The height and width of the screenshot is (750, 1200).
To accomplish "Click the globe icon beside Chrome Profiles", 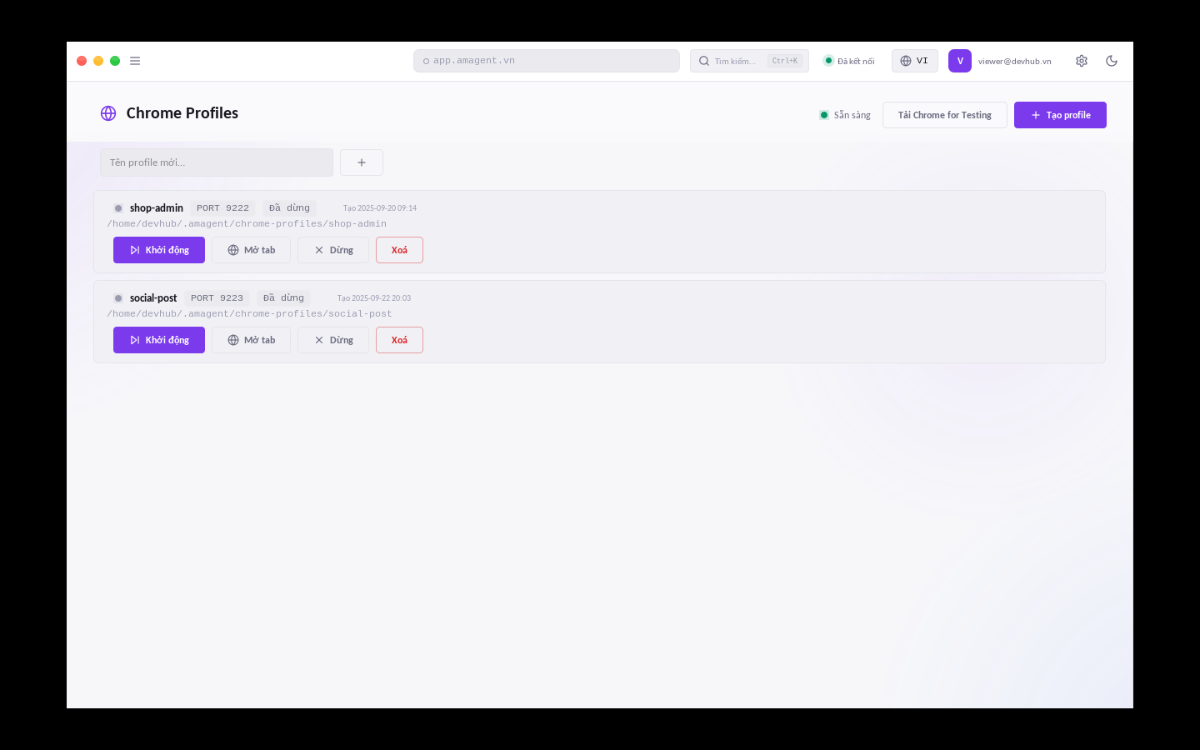I will [109, 113].
